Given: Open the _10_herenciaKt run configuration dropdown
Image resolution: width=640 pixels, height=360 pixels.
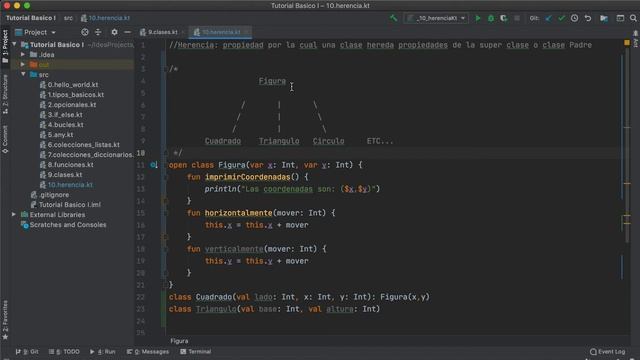Looking at the screenshot, I should [x=436, y=18].
